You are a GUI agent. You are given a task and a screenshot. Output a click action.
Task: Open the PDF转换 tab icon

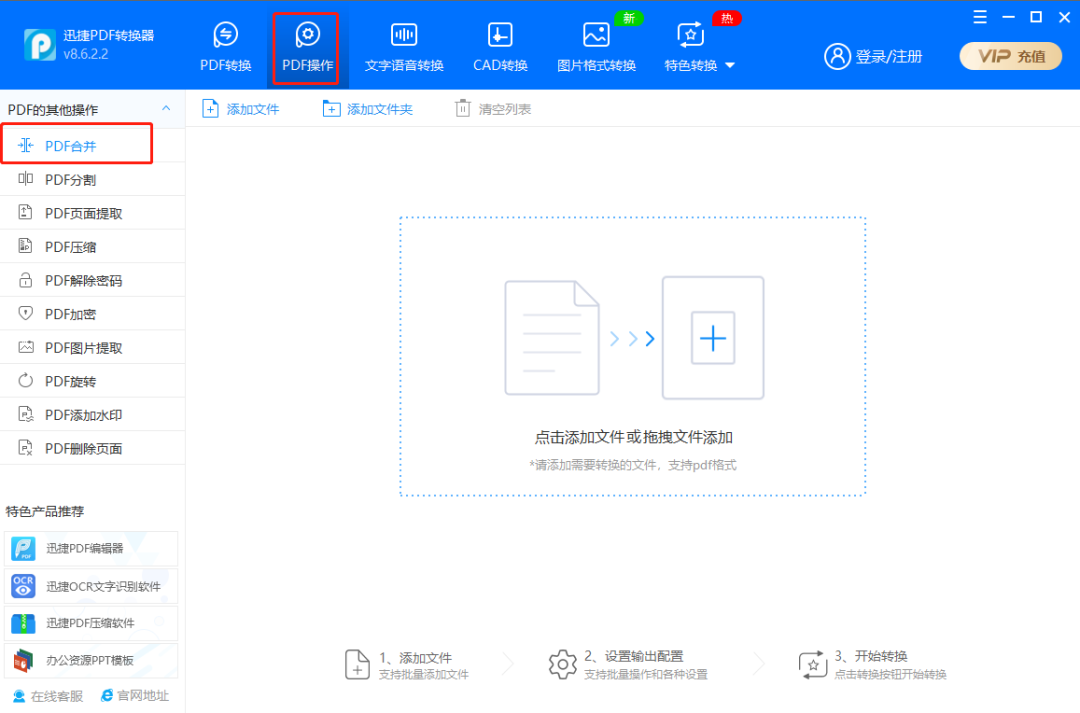tap(226, 34)
